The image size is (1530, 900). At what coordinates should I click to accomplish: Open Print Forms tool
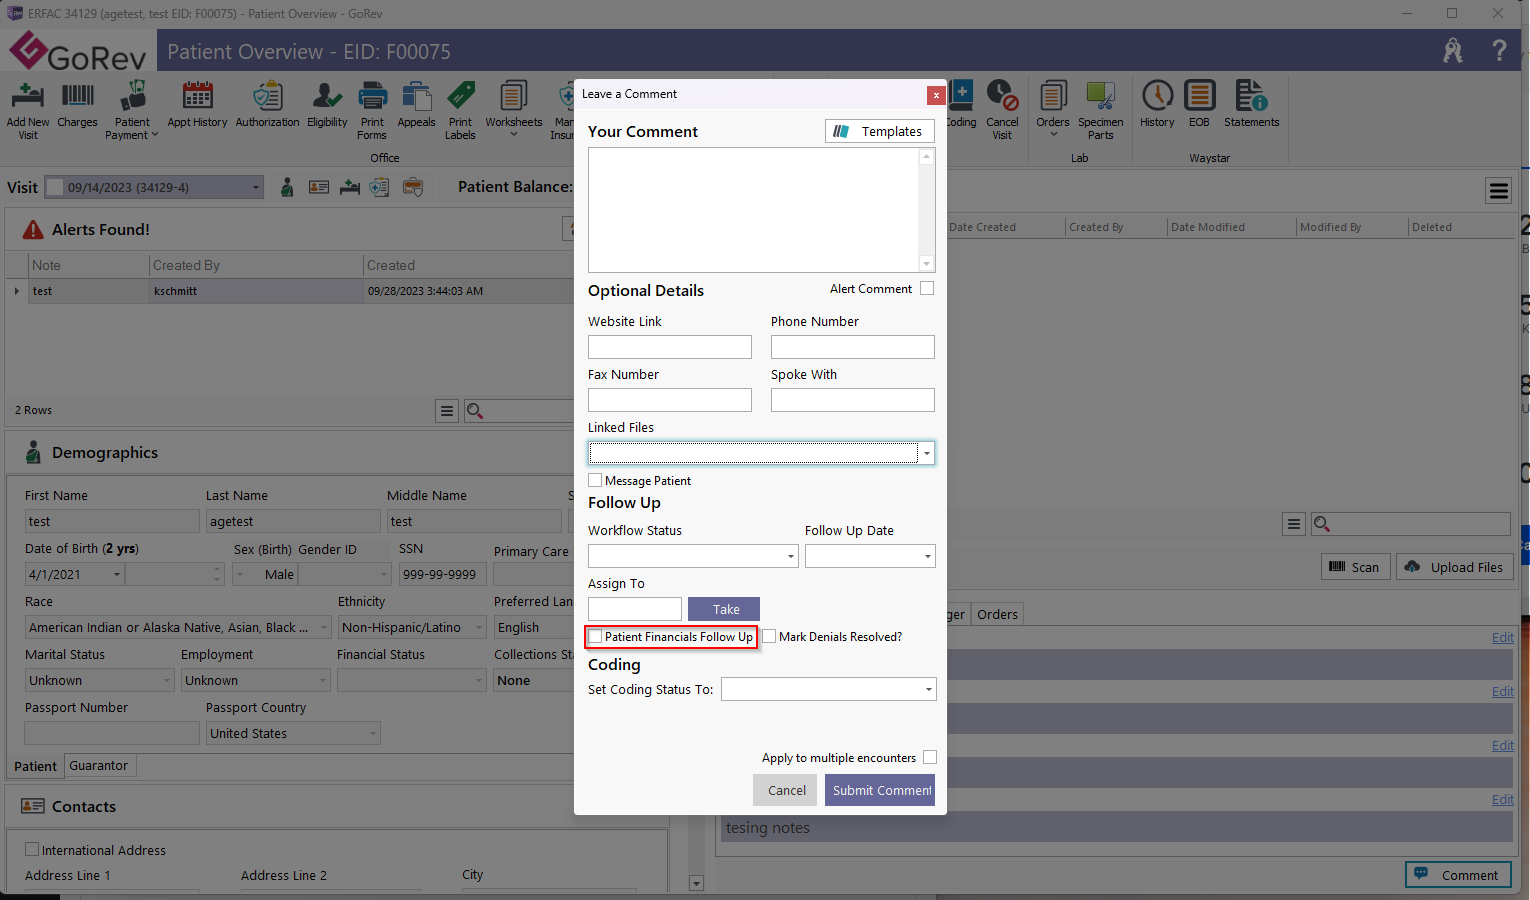(x=372, y=110)
